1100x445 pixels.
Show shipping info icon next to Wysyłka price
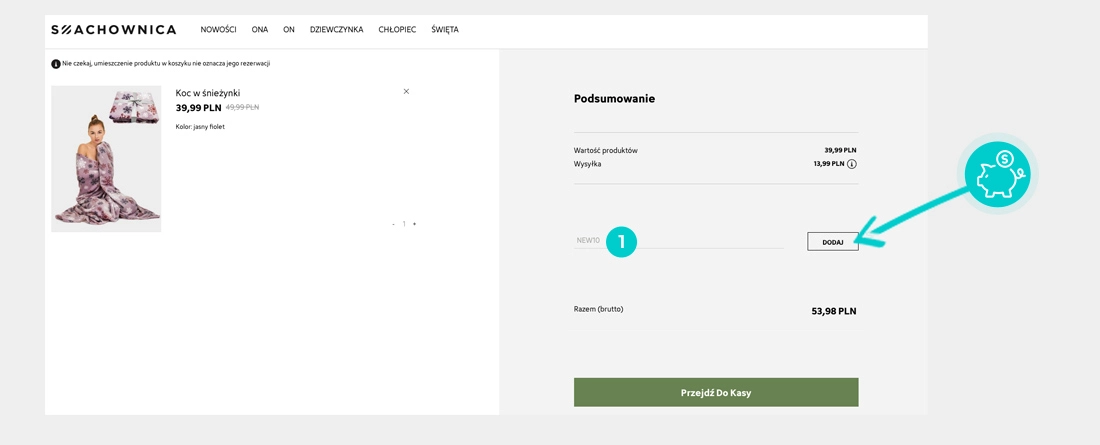(x=852, y=164)
